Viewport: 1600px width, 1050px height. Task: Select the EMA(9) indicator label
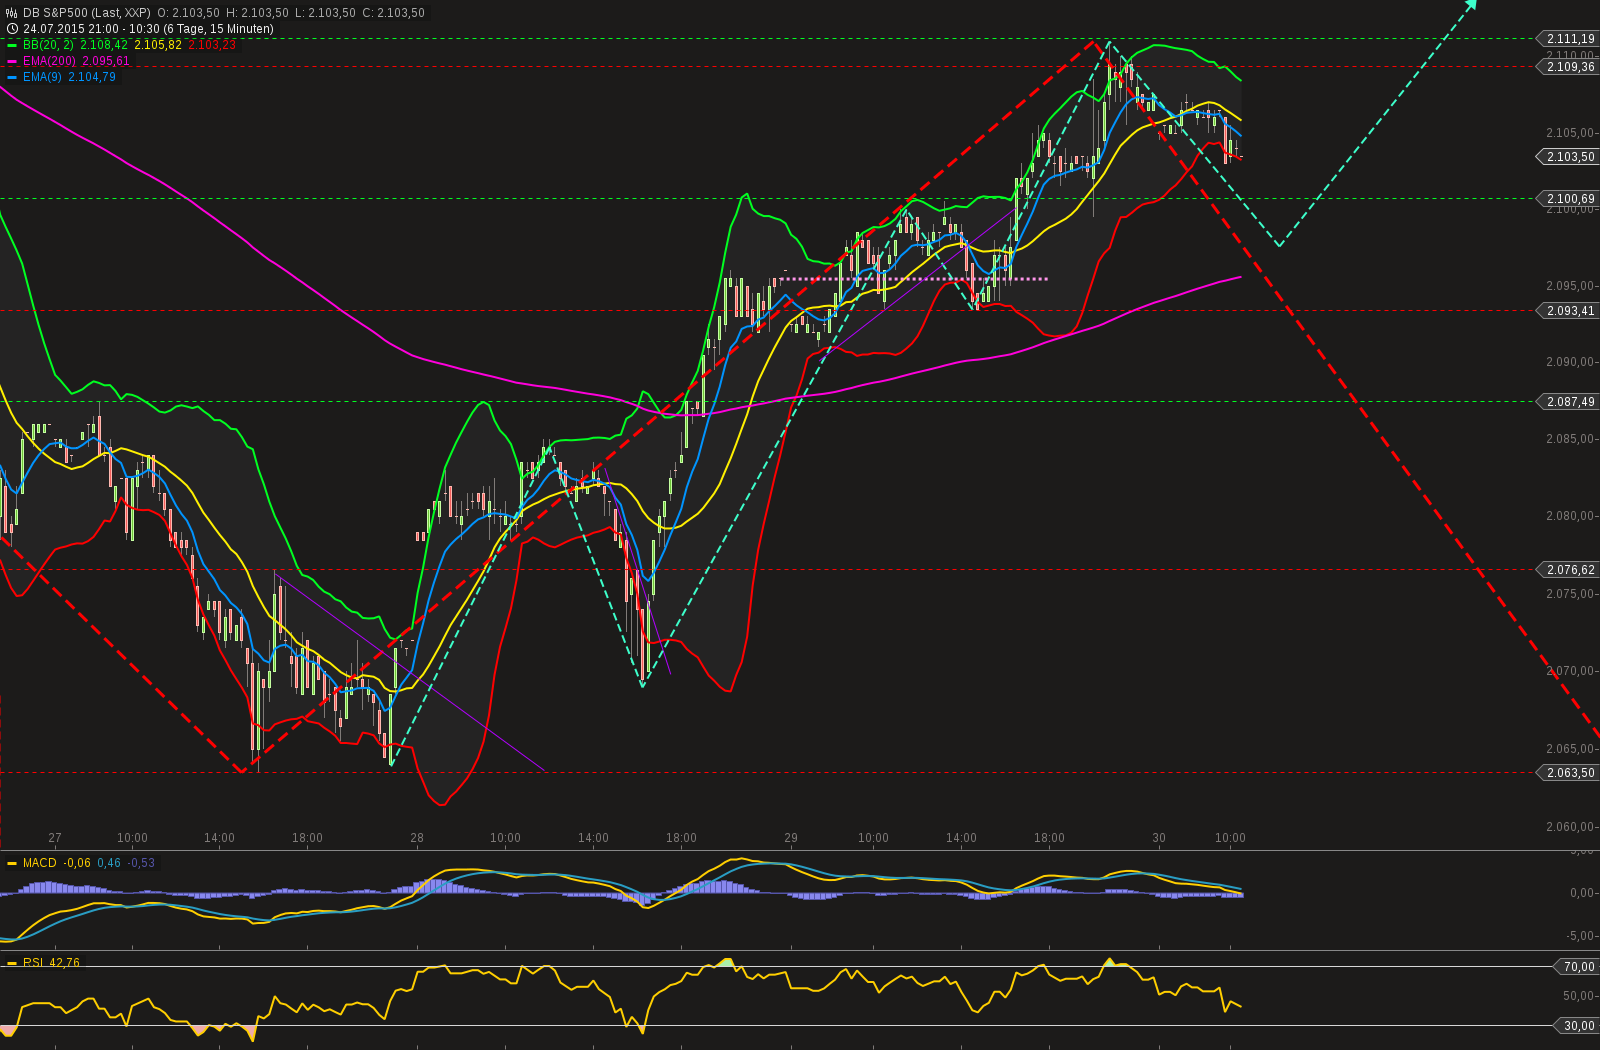coord(42,77)
